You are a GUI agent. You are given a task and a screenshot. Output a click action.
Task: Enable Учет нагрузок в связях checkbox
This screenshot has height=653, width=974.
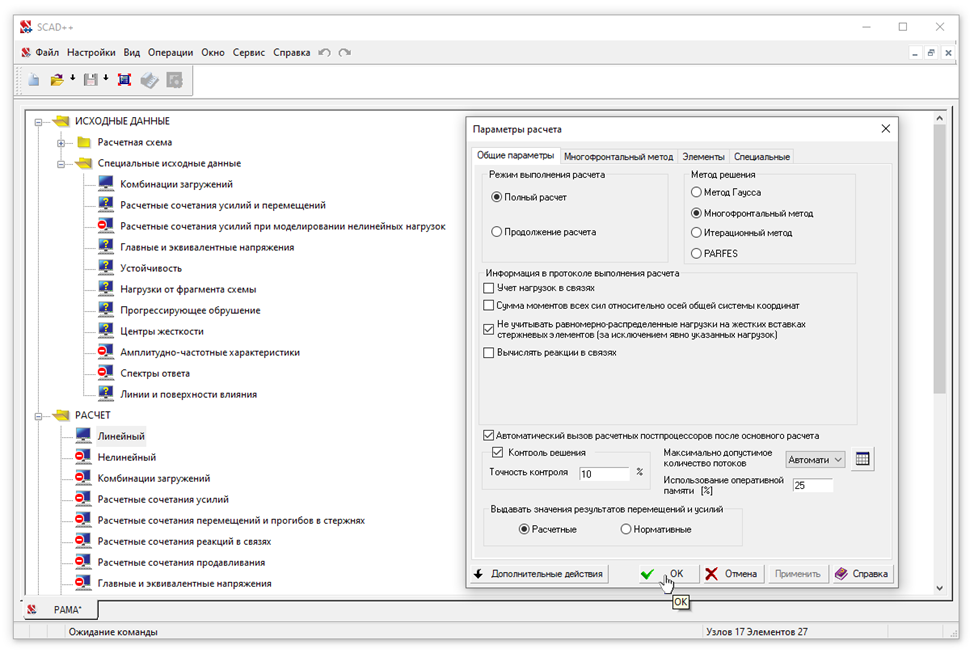[x=489, y=288]
